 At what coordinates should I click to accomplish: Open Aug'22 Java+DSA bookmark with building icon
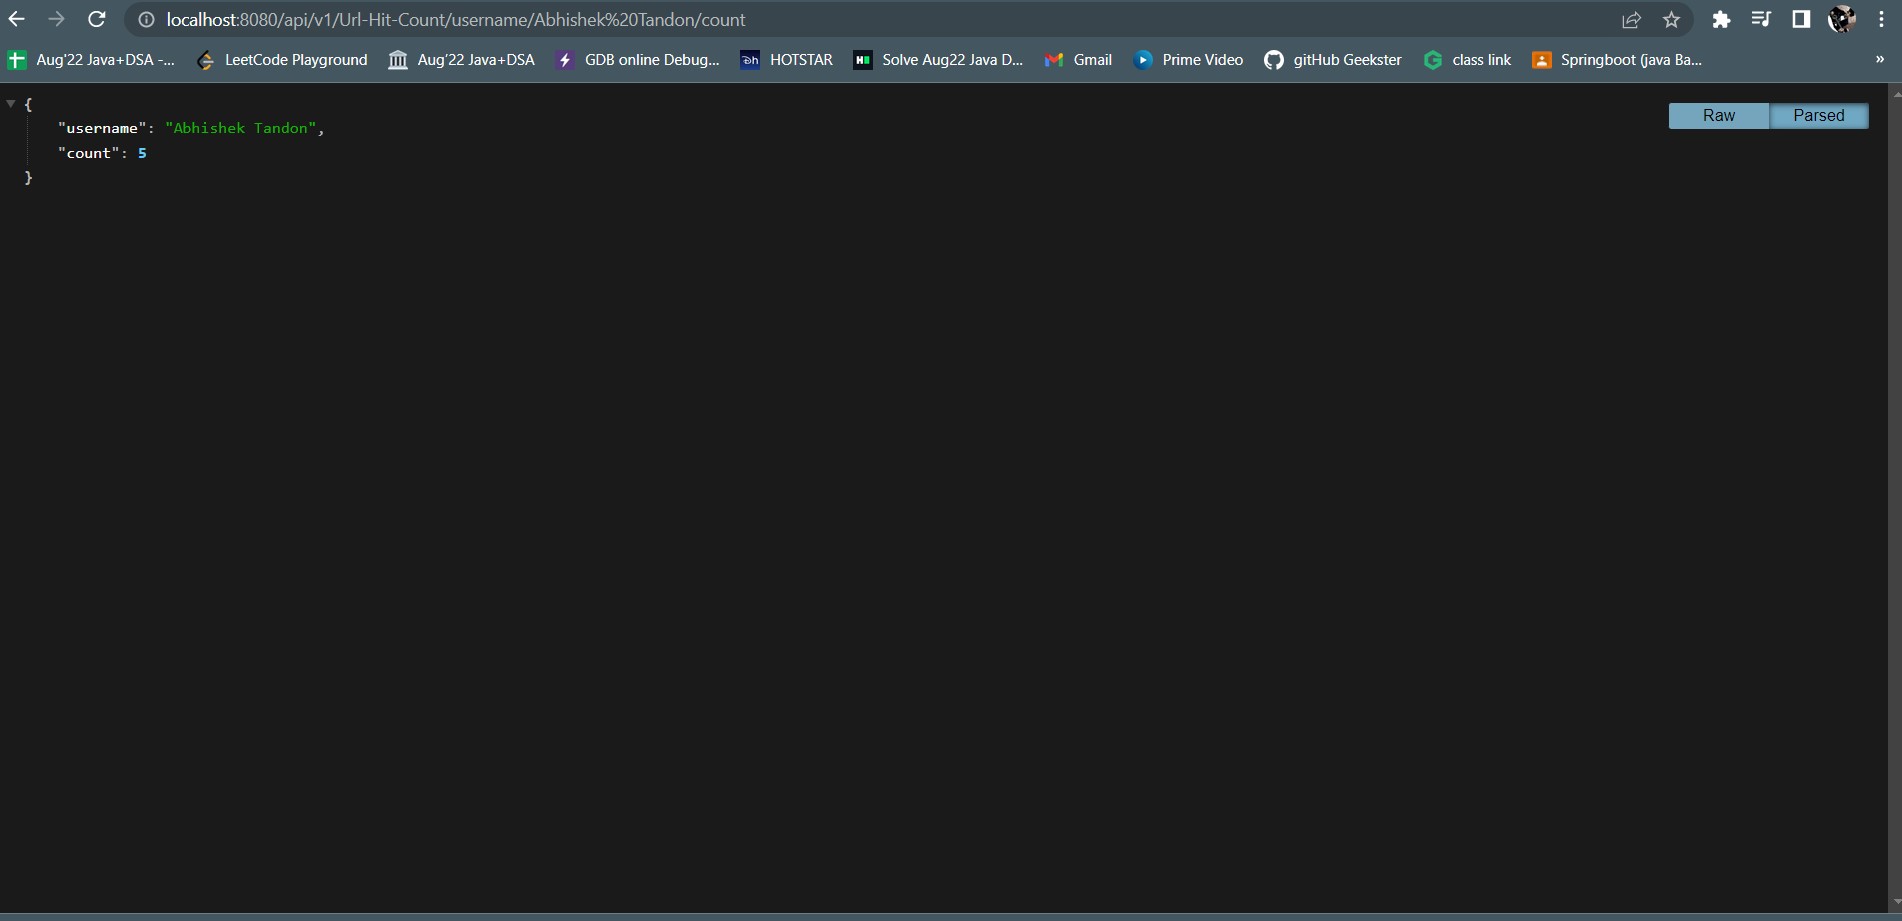(x=461, y=60)
